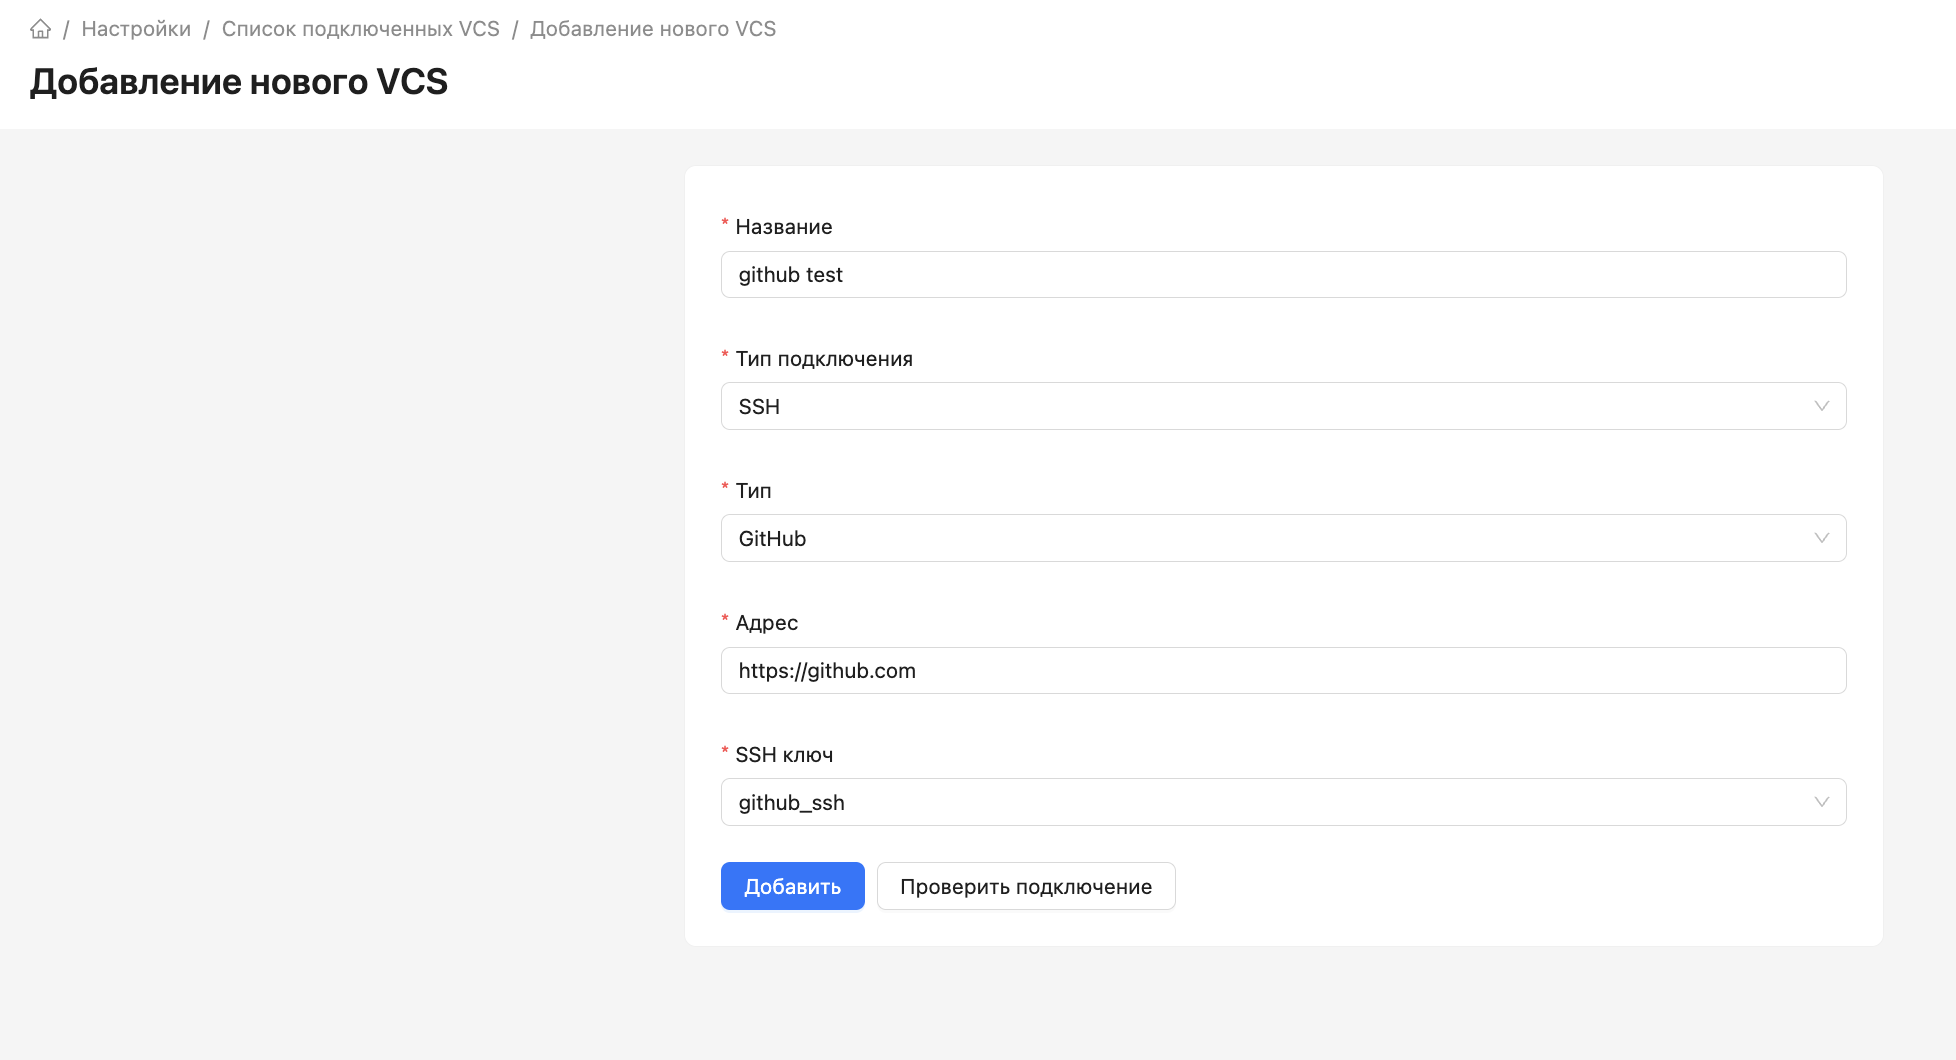This screenshot has width=1956, height=1060.
Task: Focus the Название input with github test
Action: (1283, 274)
